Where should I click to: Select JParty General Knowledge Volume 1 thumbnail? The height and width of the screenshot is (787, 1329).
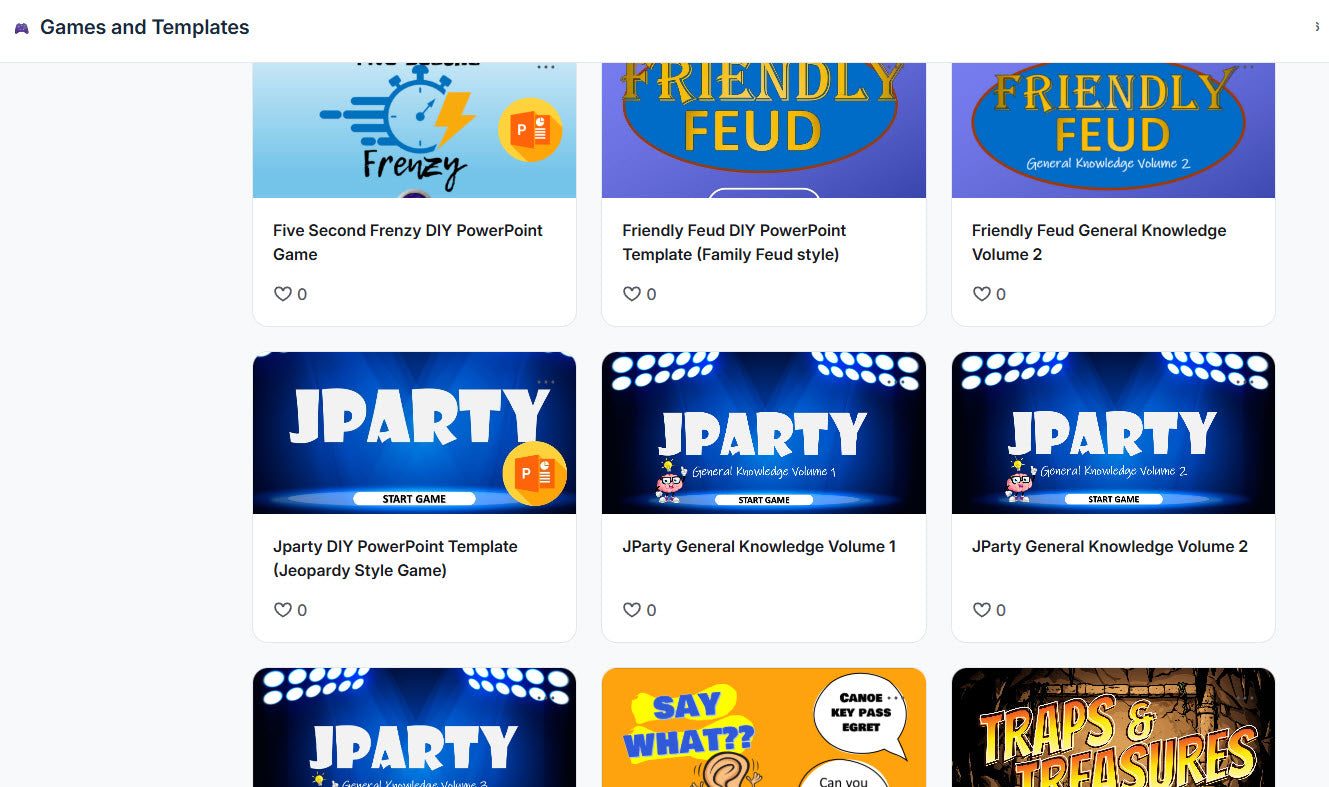(x=764, y=433)
